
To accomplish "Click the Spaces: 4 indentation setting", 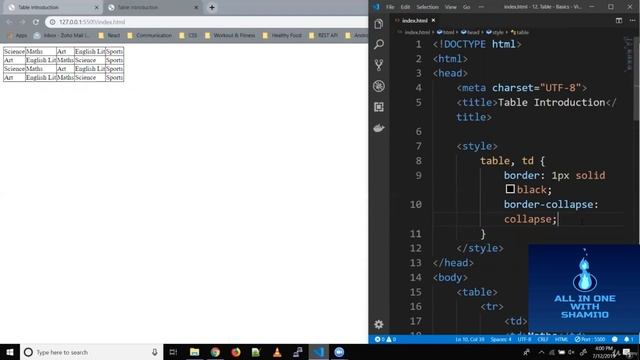I will point(501,339).
